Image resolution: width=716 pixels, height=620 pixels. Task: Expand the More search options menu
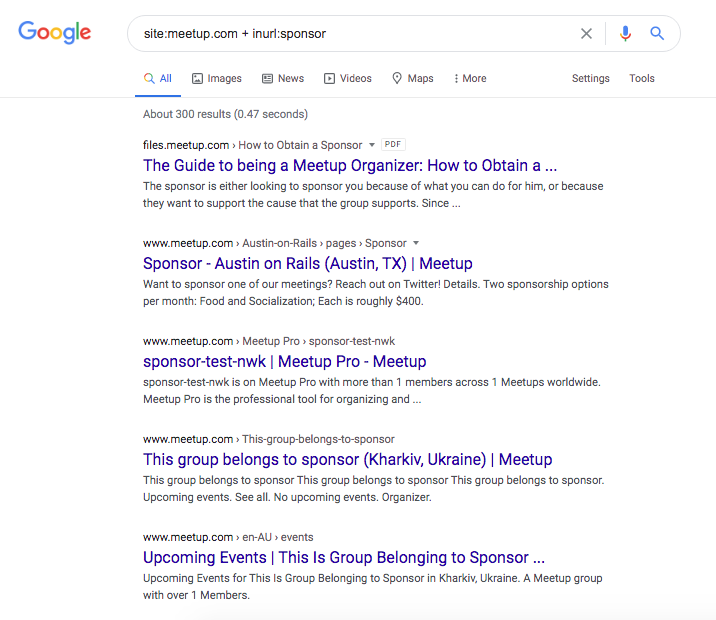click(x=470, y=79)
